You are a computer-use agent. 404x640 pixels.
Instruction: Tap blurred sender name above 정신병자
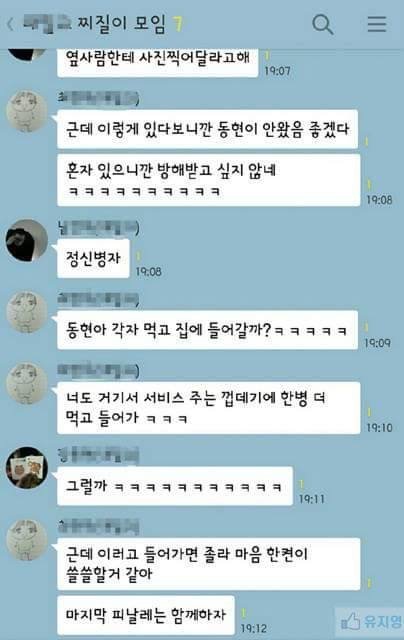coord(98,228)
